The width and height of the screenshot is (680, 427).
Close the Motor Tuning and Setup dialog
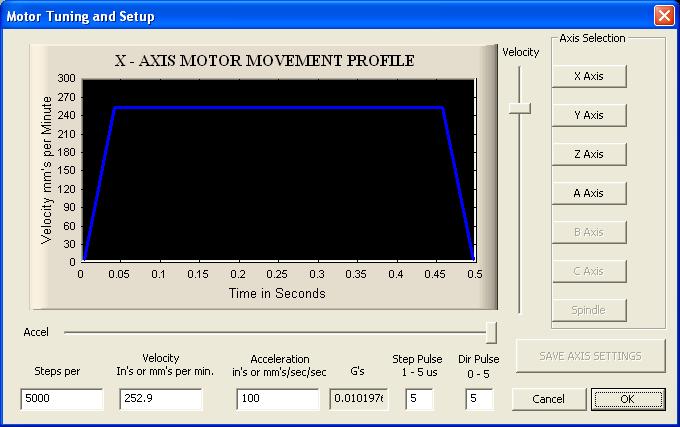tap(663, 16)
